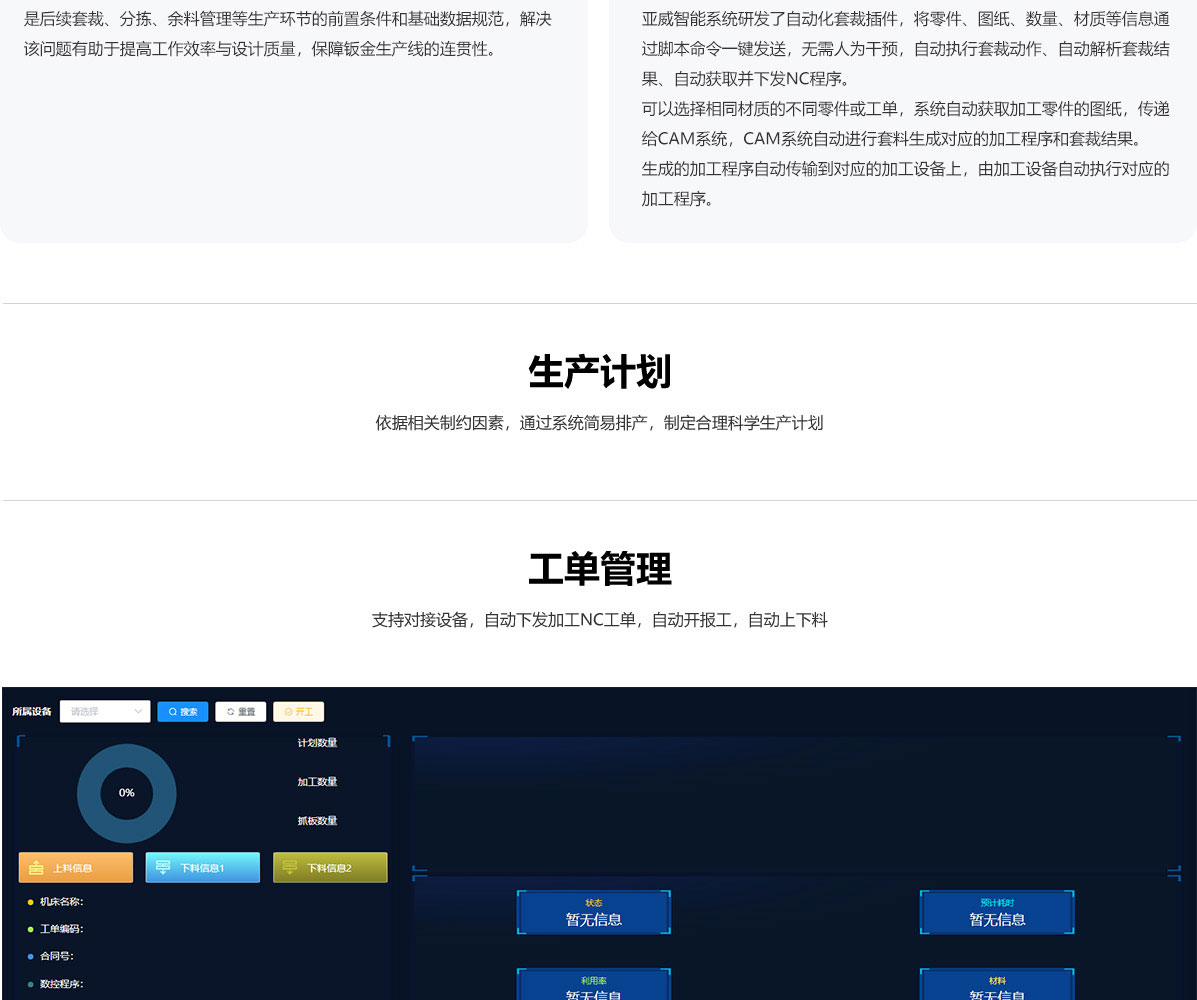The height and width of the screenshot is (1000, 1197).
Task: Select the 状态 info card
Action: (x=593, y=912)
